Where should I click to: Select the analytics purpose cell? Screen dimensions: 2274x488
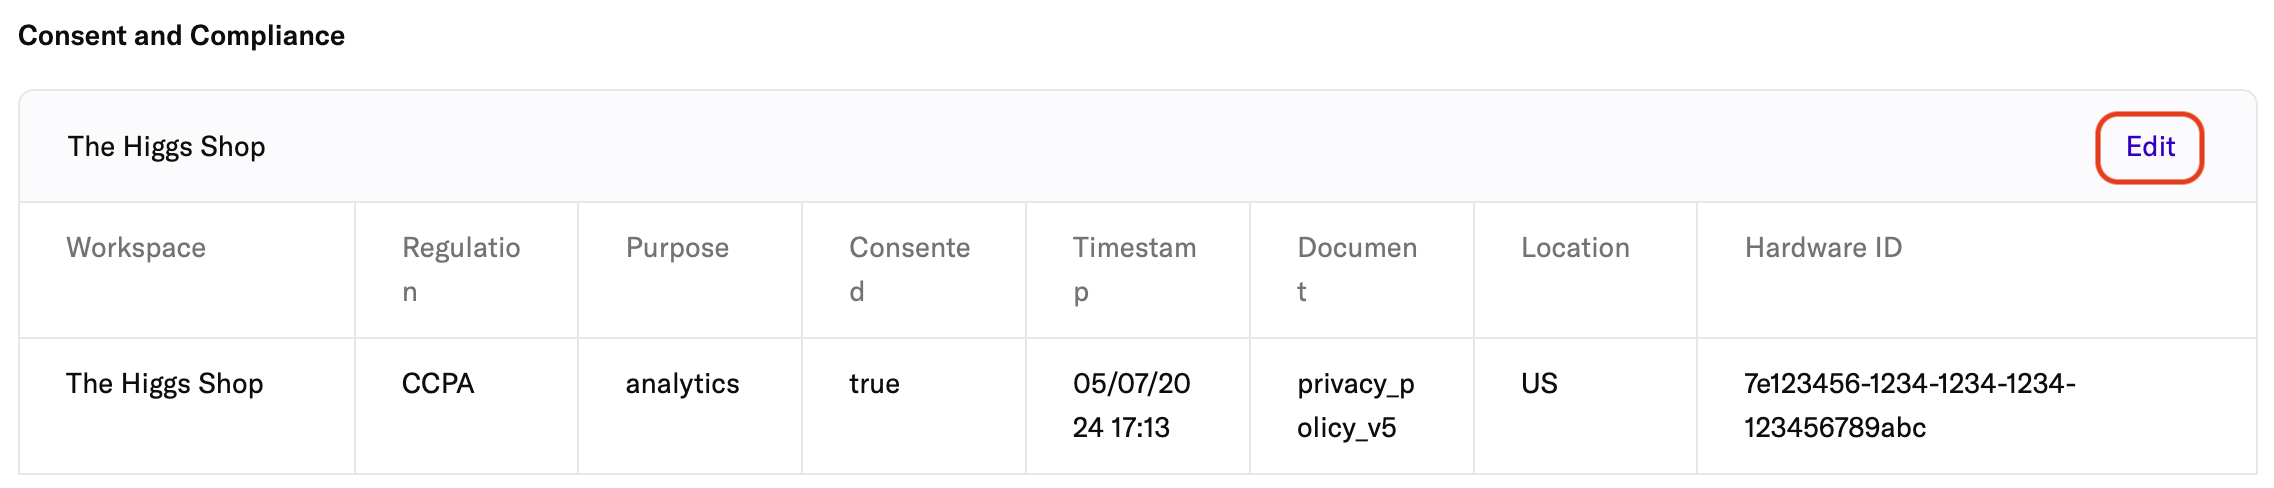pyautogui.click(x=682, y=384)
